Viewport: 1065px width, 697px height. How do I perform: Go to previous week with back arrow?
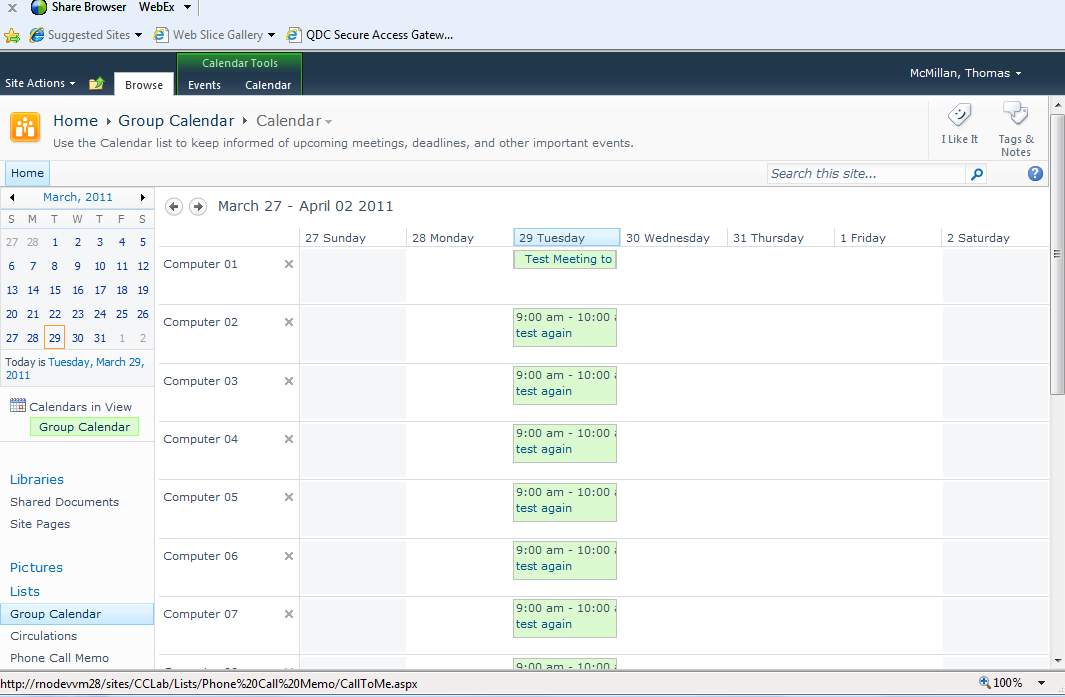tap(172, 206)
